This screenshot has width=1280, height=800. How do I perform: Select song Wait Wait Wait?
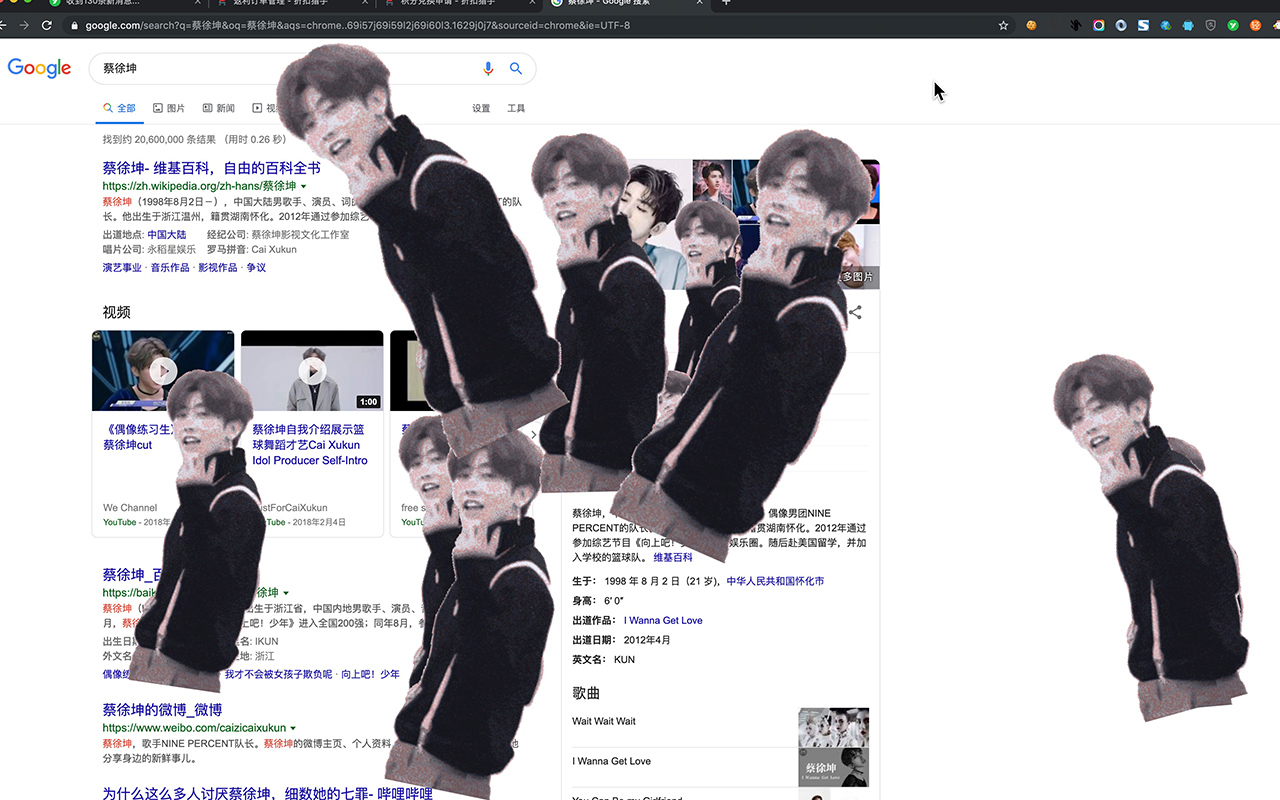(x=604, y=721)
